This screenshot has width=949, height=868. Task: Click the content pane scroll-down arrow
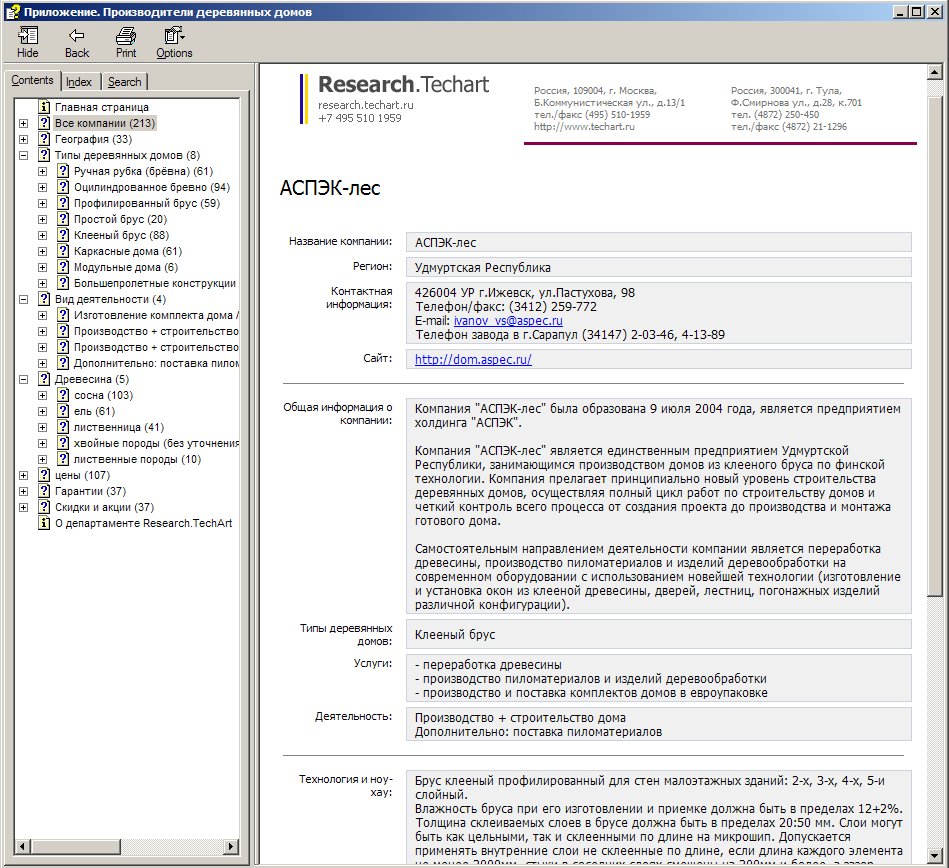(934, 856)
